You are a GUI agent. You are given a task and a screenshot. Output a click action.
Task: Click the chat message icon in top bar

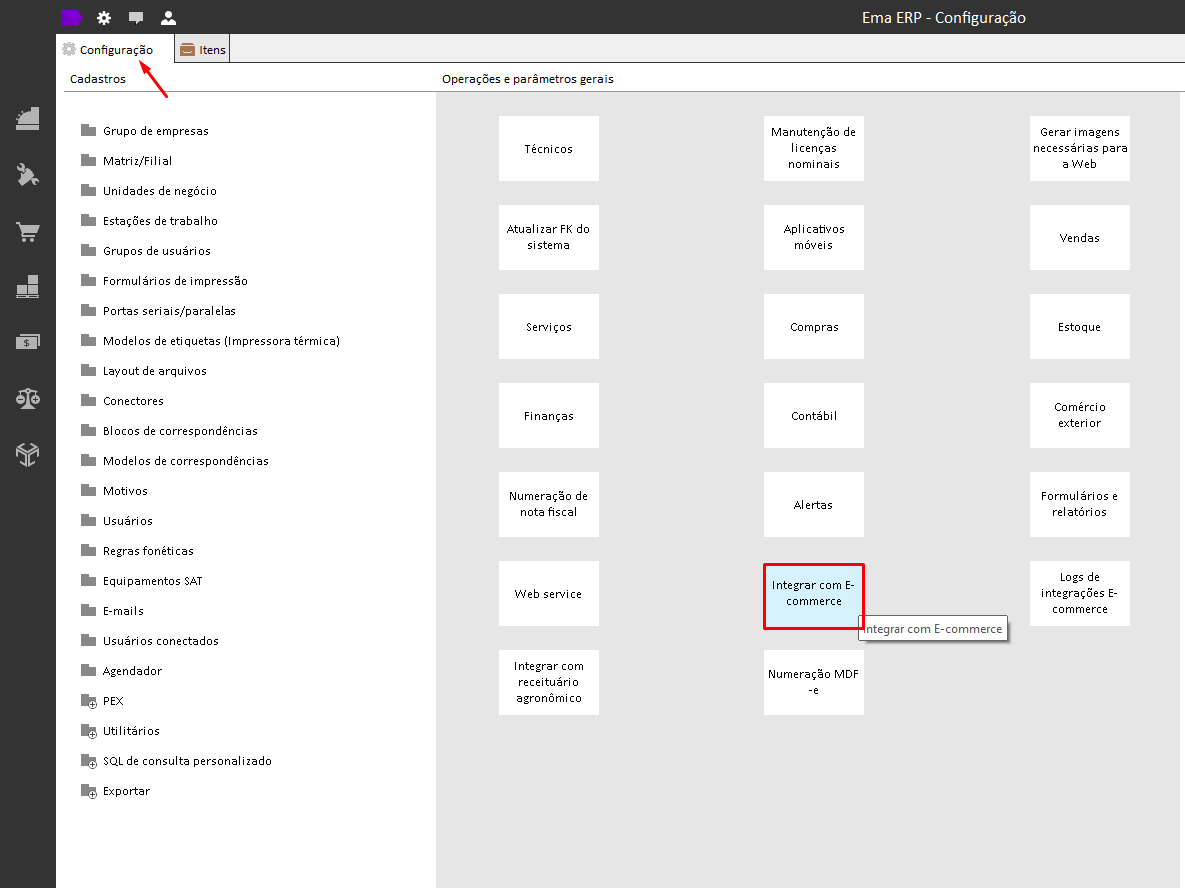click(136, 17)
